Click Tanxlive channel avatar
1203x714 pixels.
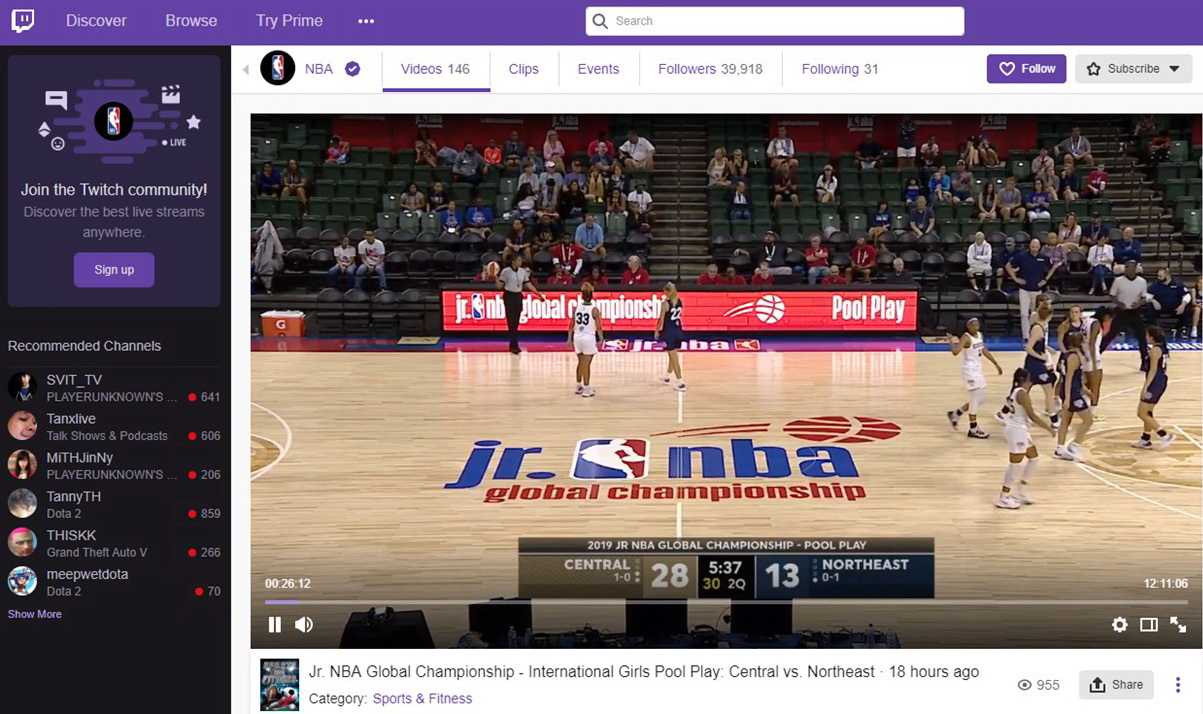(x=22, y=426)
